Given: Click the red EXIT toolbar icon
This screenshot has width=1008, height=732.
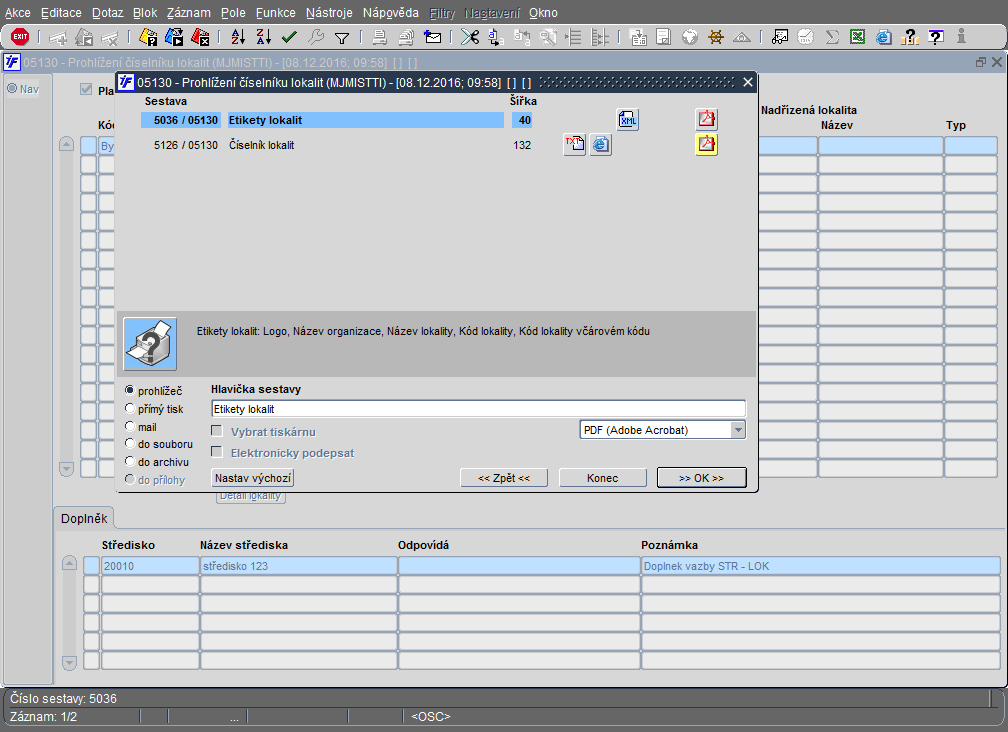Looking at the screenshot, I should pos(20,37).
